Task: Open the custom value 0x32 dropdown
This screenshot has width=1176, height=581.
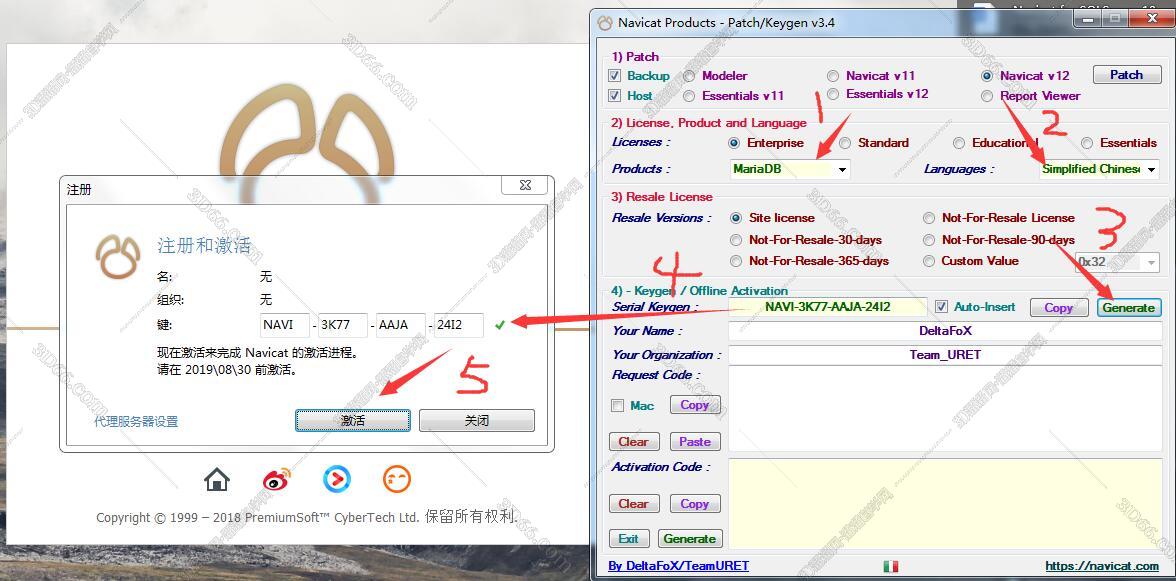Action: (x=1118, y=262)
